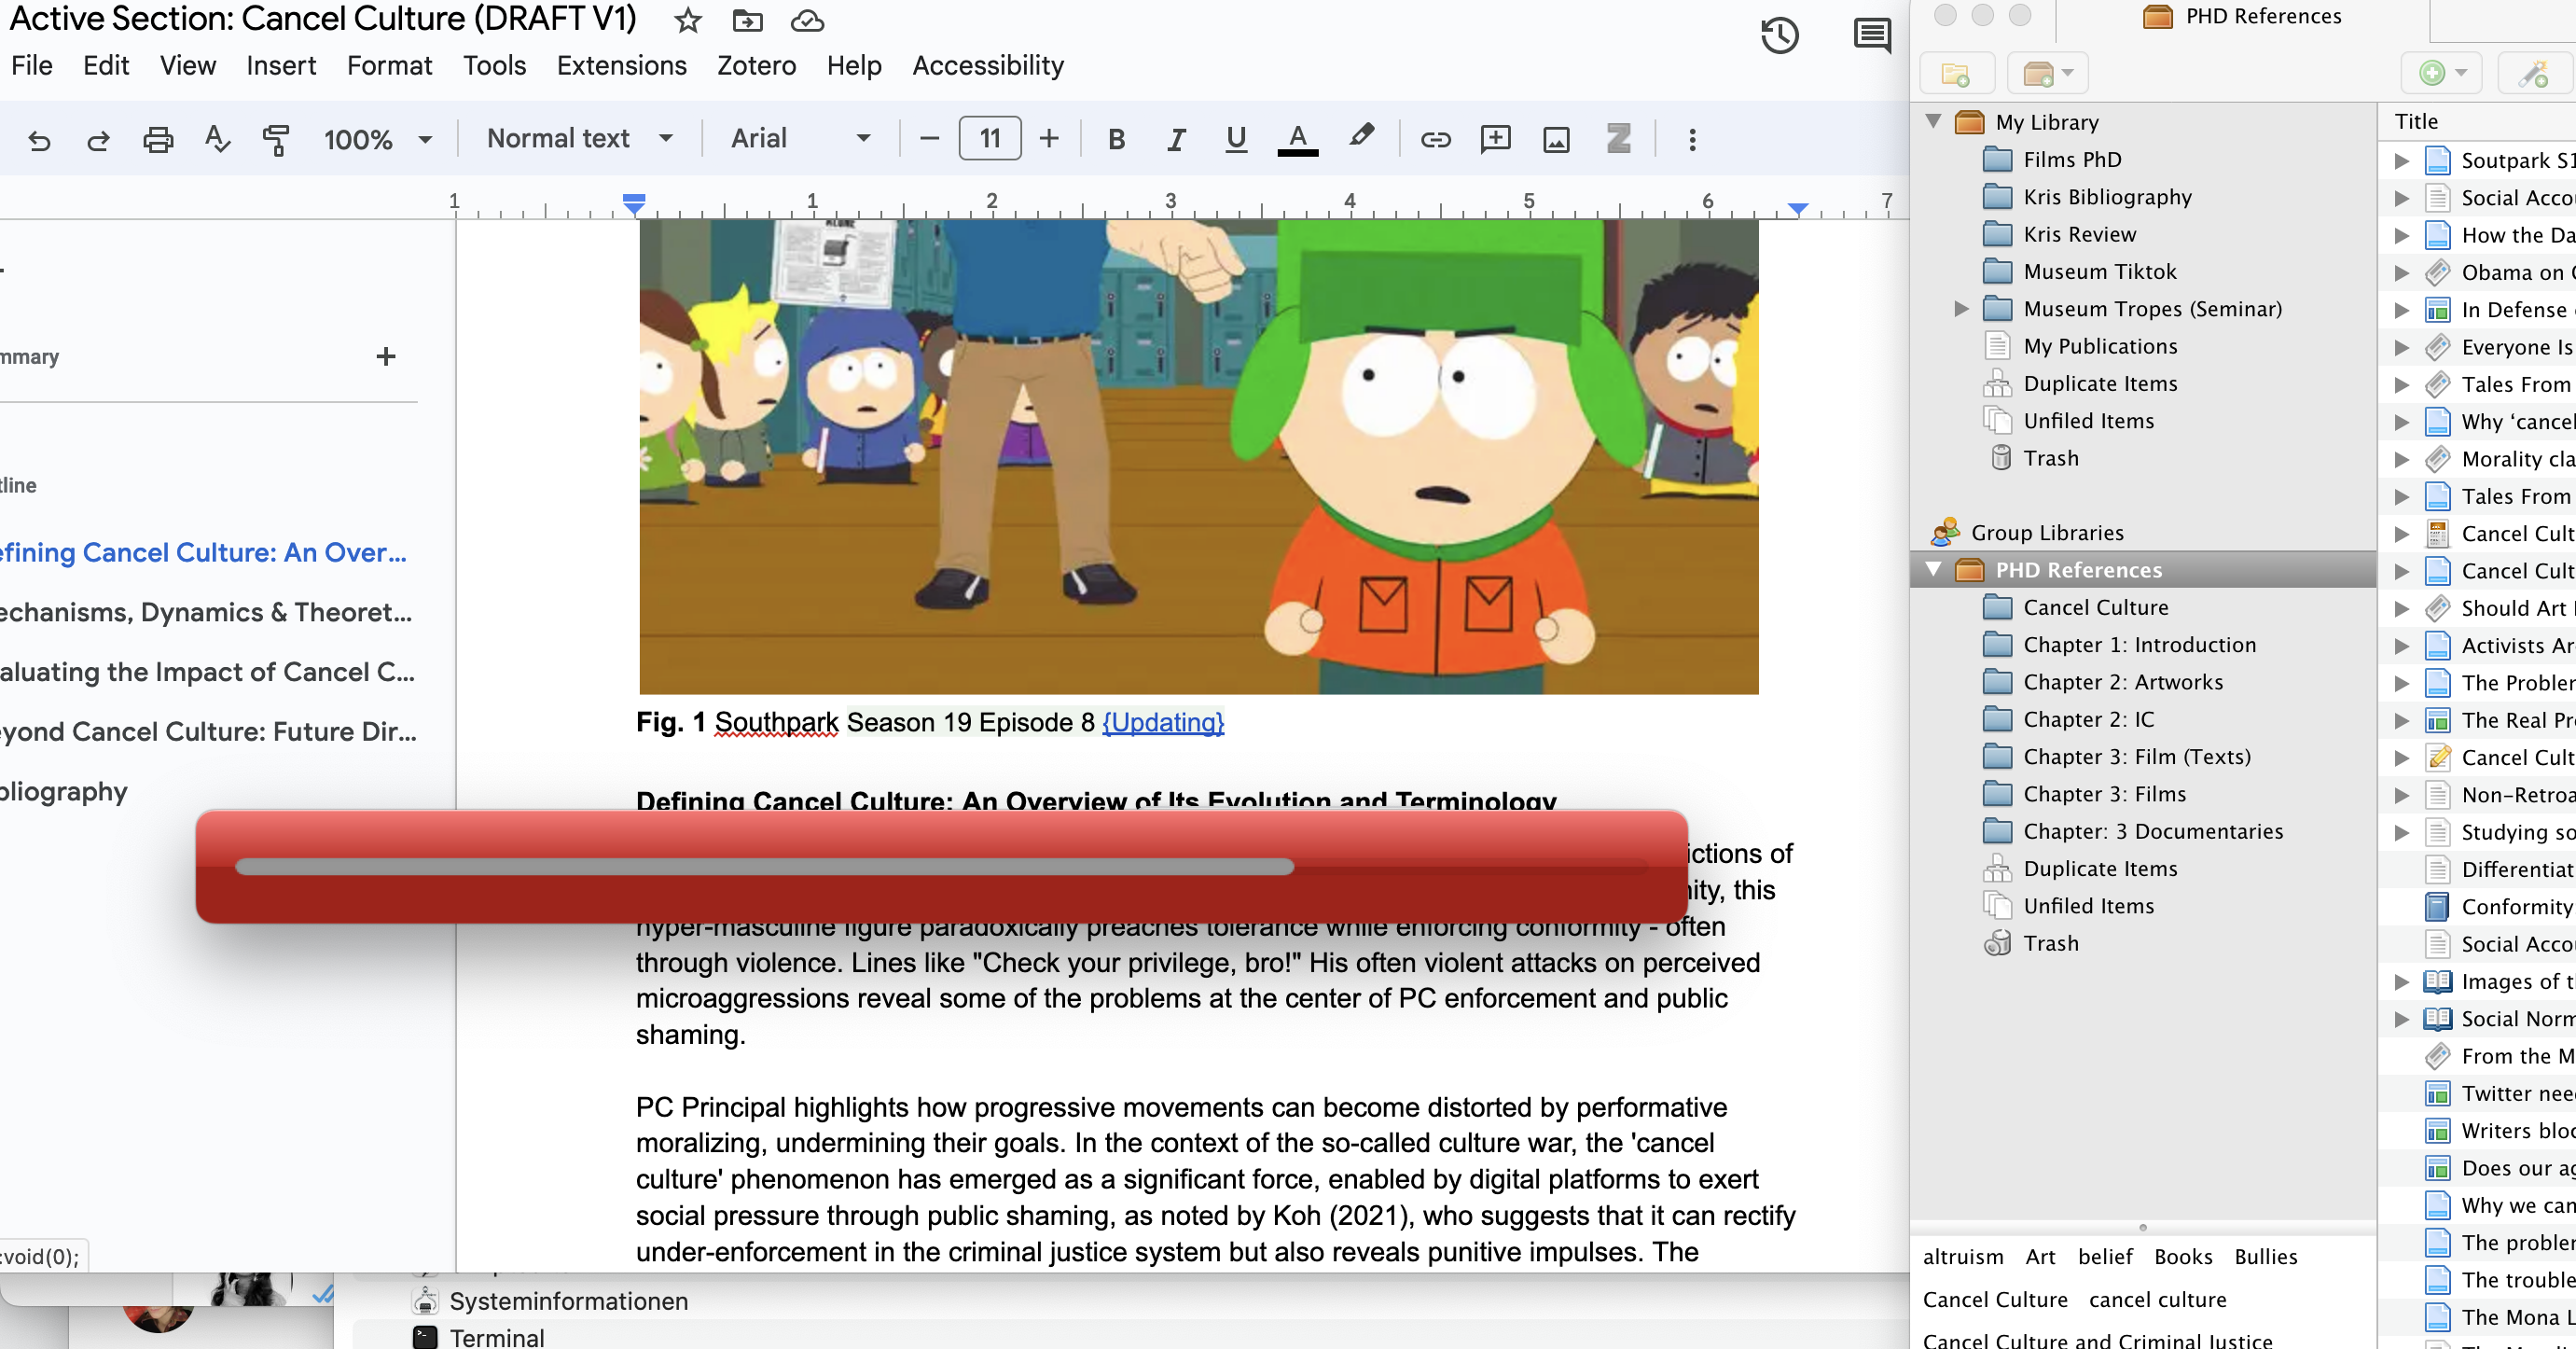This screenshot has width=2576, height=1349.
Task: Click the text color underline A
Action: point(1297,139)
